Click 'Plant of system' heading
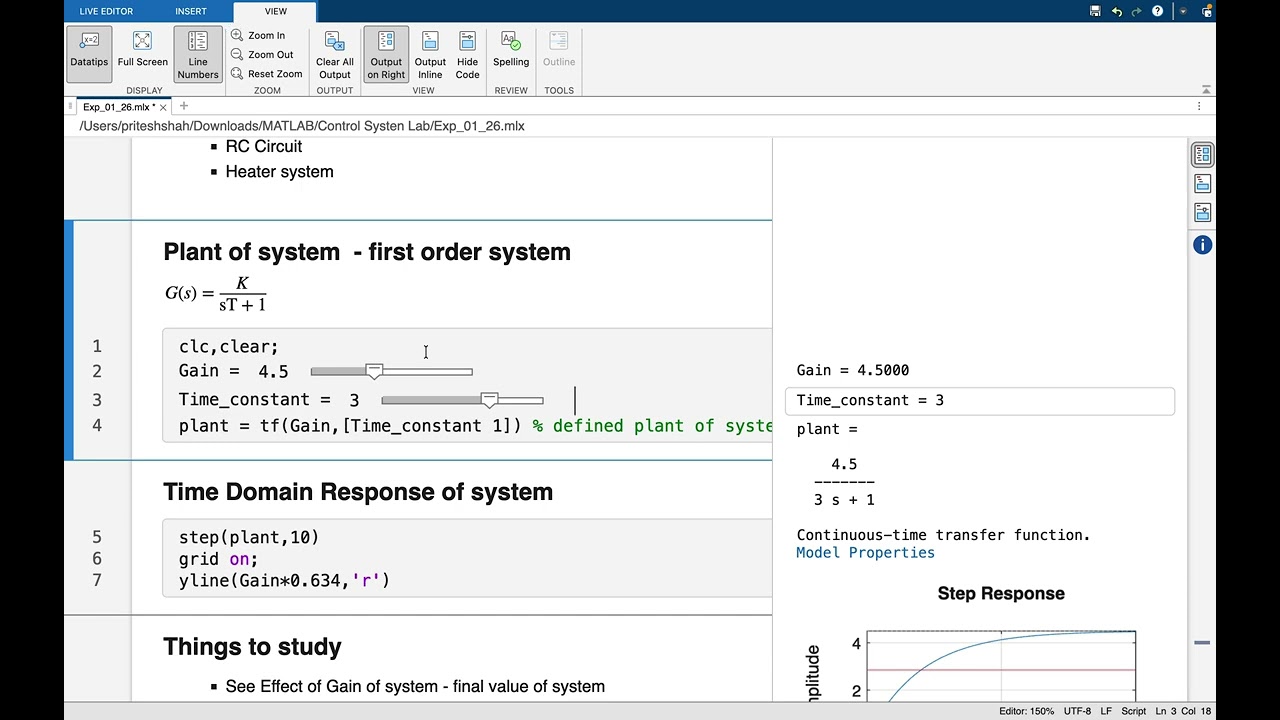The width and height of the screenshot is (1280, 720). pos(367,252)
